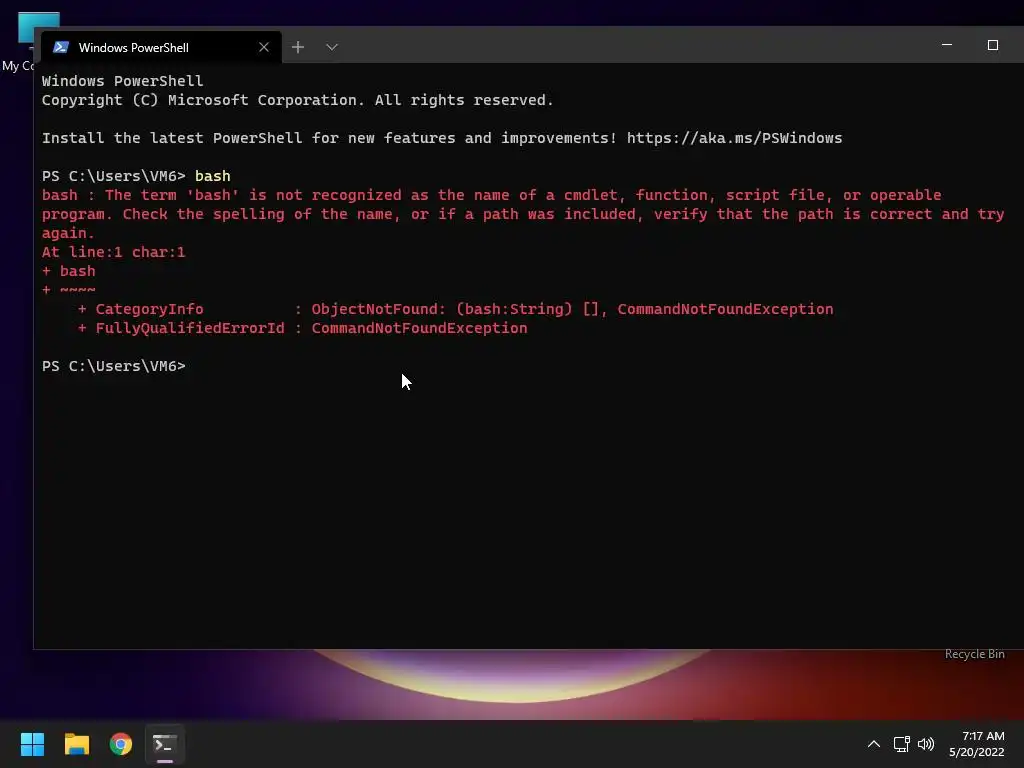Click the 'Copyright (C) Microsoft Corporation' line

[298, 100]
